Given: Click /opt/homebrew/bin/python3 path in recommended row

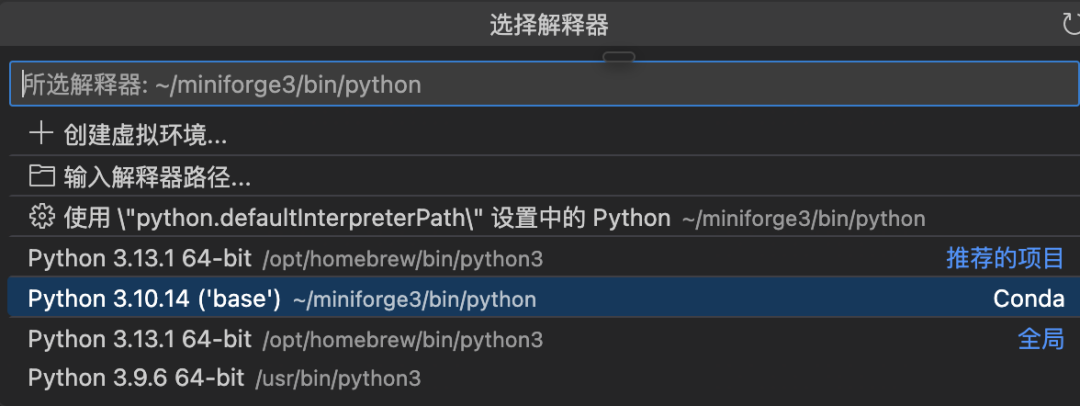Looking at the screenshot, I should pyautogui.click(x=402, y=260).
